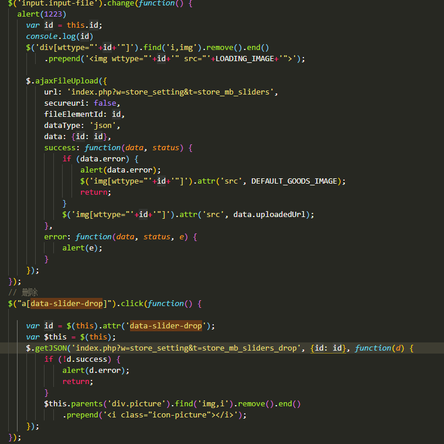Click the 'icon-picture' class name
The height and width of the screenshot is (444, 444).
179,415
